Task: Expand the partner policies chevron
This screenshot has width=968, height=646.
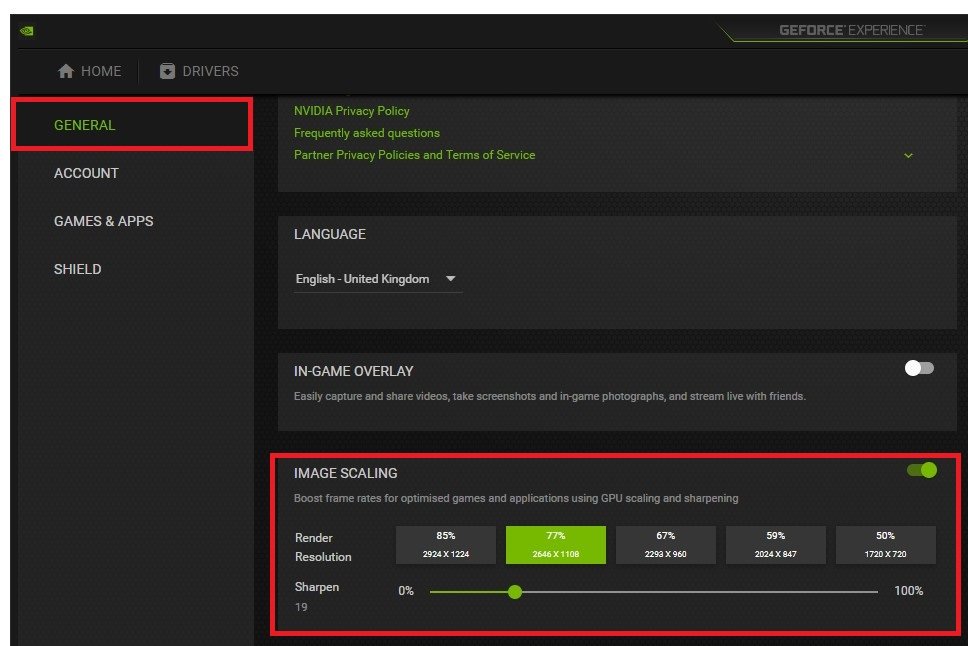Action: (908, 156)
